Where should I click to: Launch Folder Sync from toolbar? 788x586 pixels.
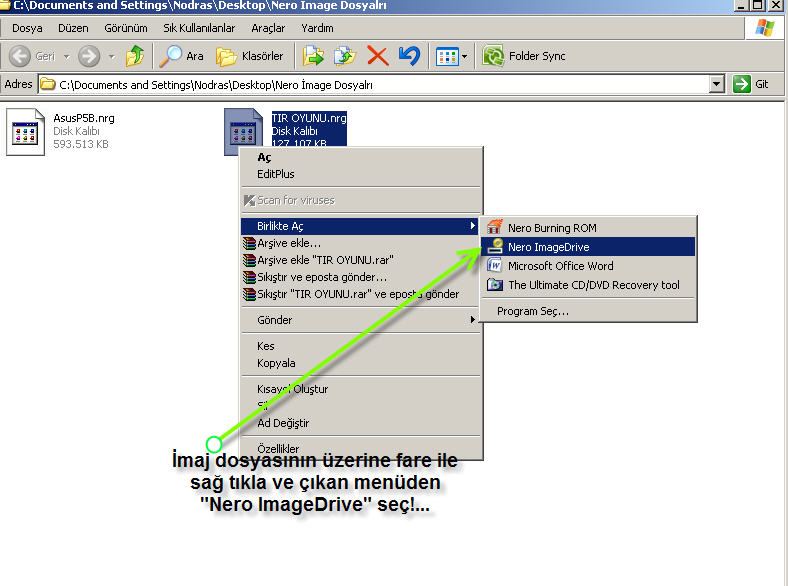[x=524, y=56]
